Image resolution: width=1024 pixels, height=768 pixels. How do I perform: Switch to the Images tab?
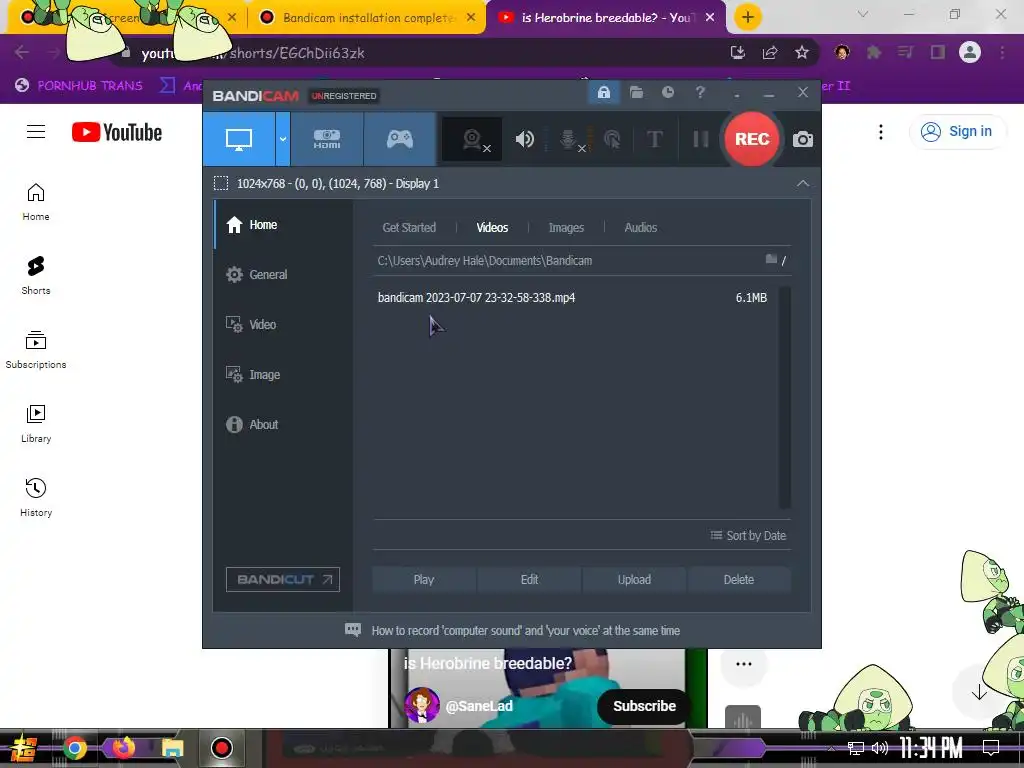pos(566,227)
